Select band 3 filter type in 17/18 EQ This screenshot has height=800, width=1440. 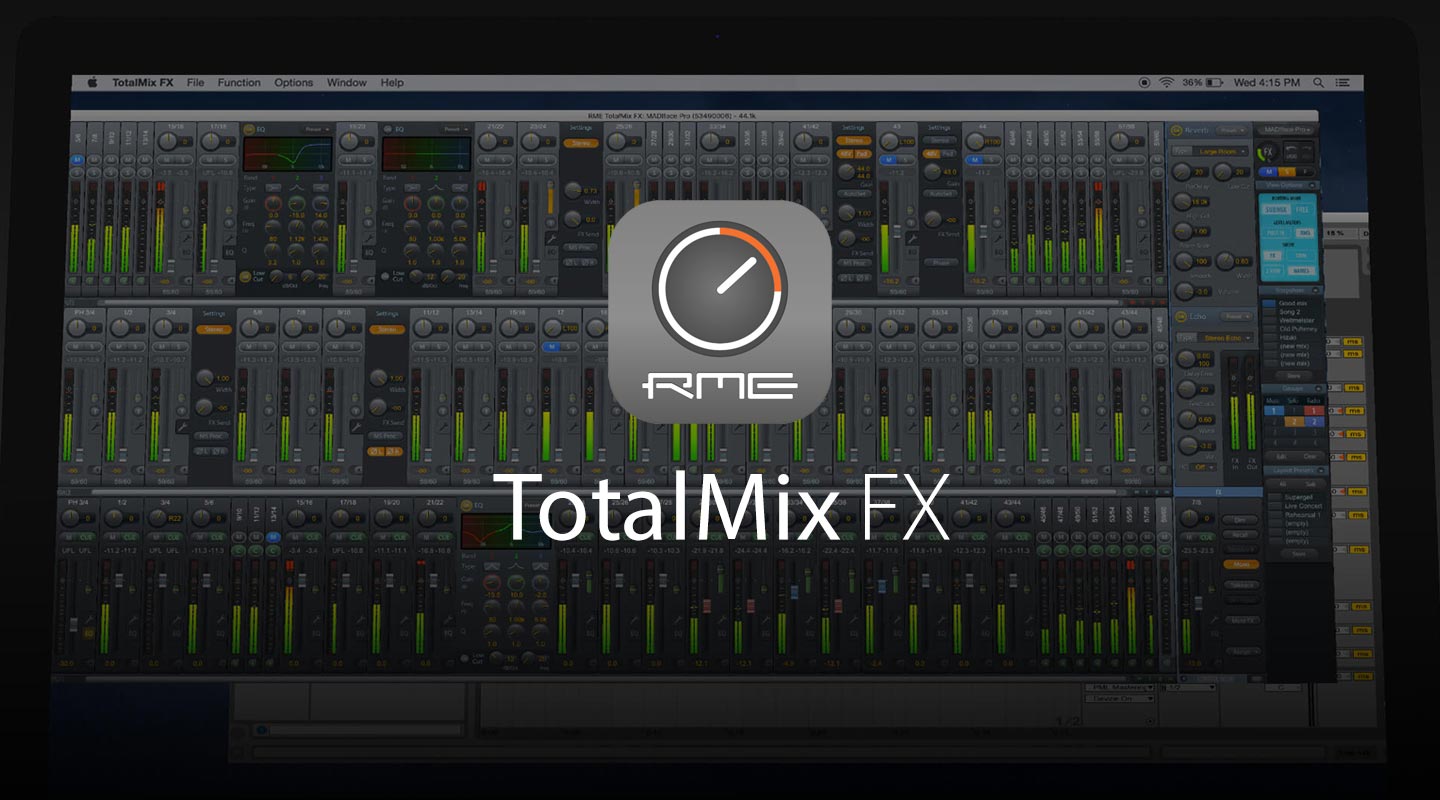coord(322,187)
